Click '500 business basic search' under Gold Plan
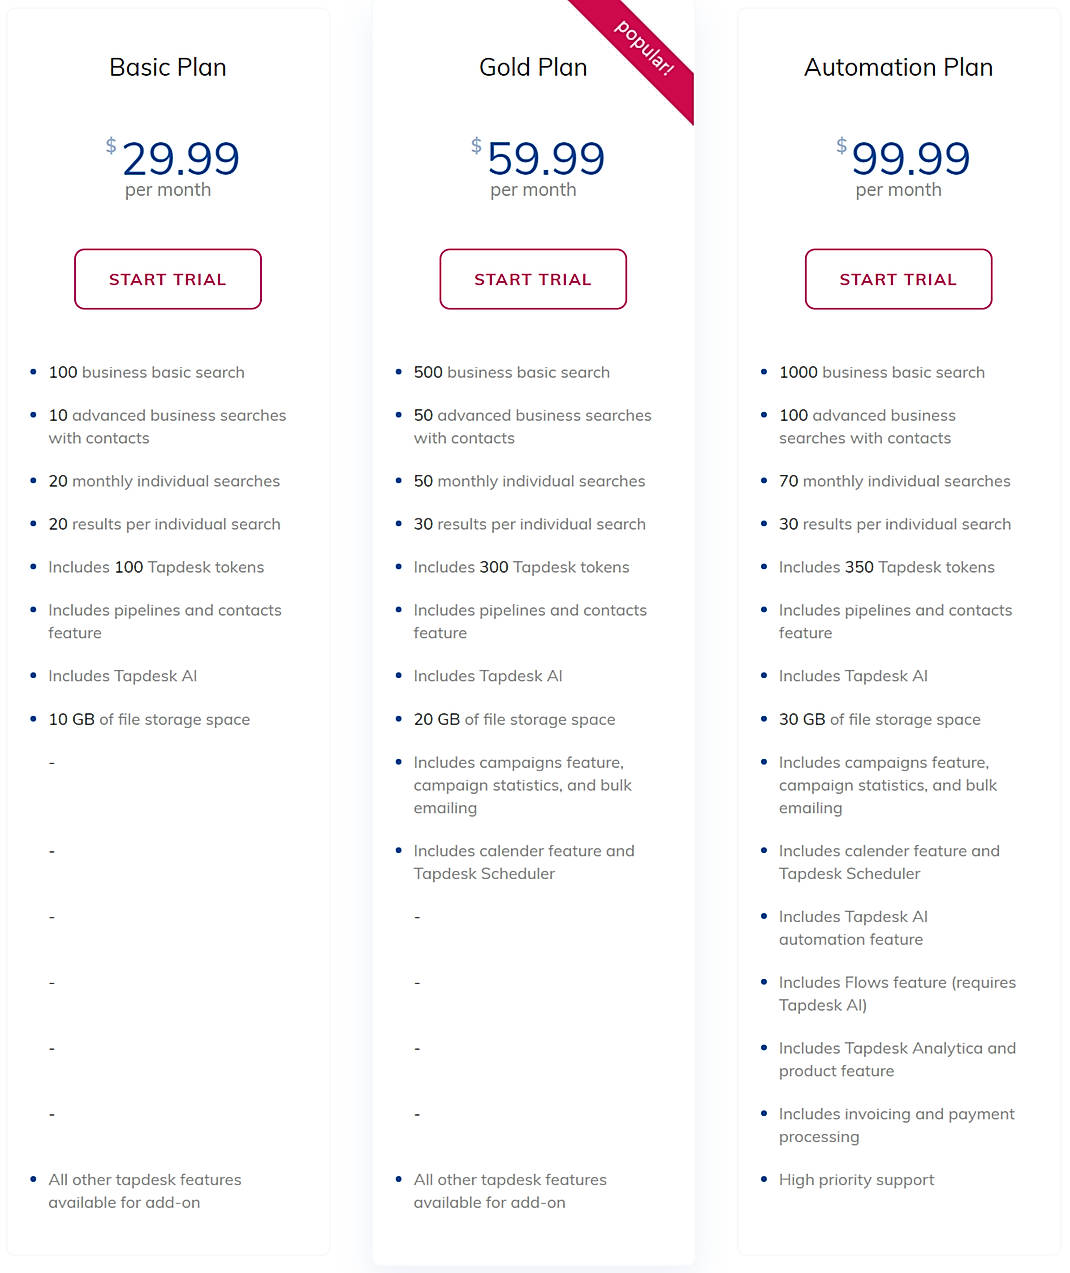The width and height of the screenshot is (1070, 1273). point(511,372)
